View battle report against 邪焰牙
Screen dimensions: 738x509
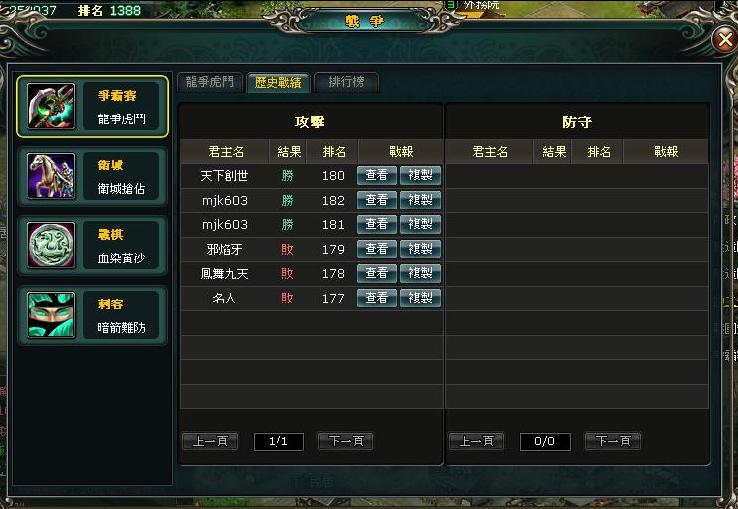point(377,249)
